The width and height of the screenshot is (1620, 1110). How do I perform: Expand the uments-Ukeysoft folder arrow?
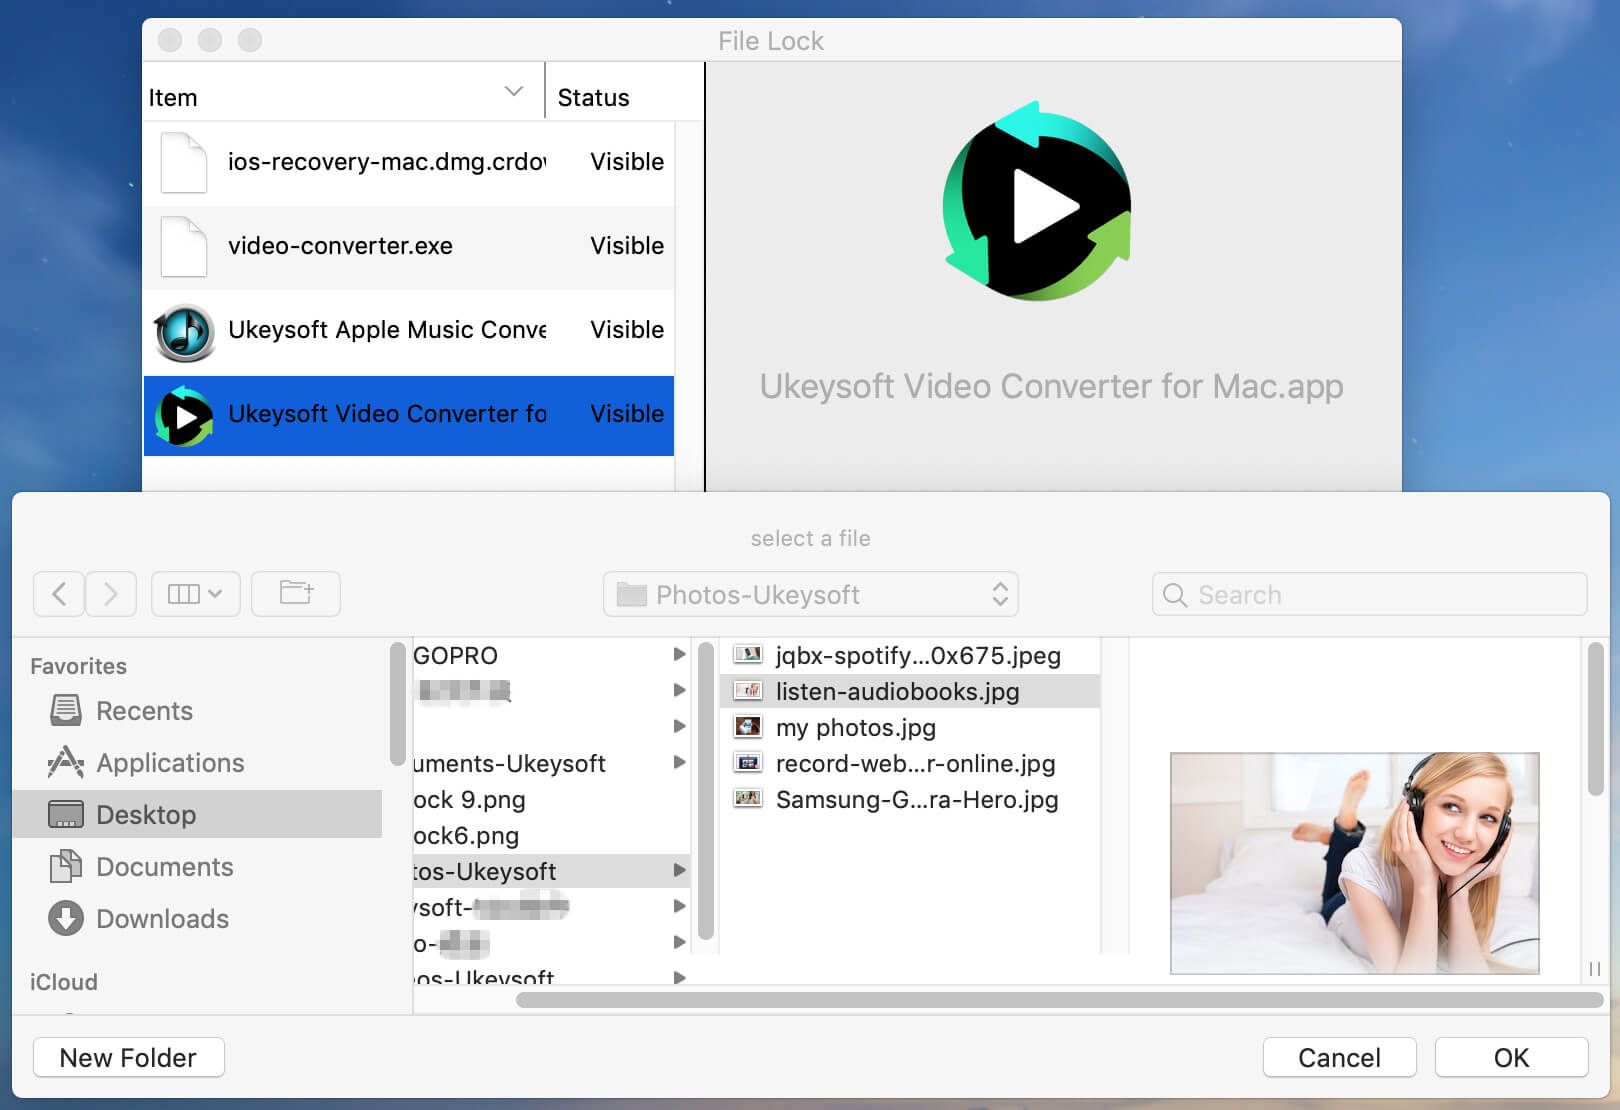tap(679, 762)
